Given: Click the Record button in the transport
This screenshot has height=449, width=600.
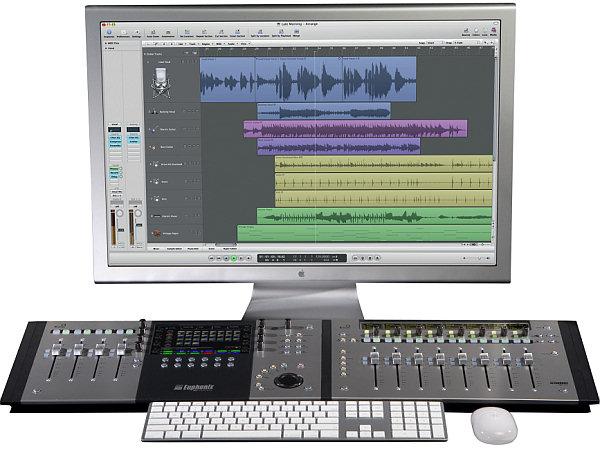Looking at the screenshot, I should [249, 258].
